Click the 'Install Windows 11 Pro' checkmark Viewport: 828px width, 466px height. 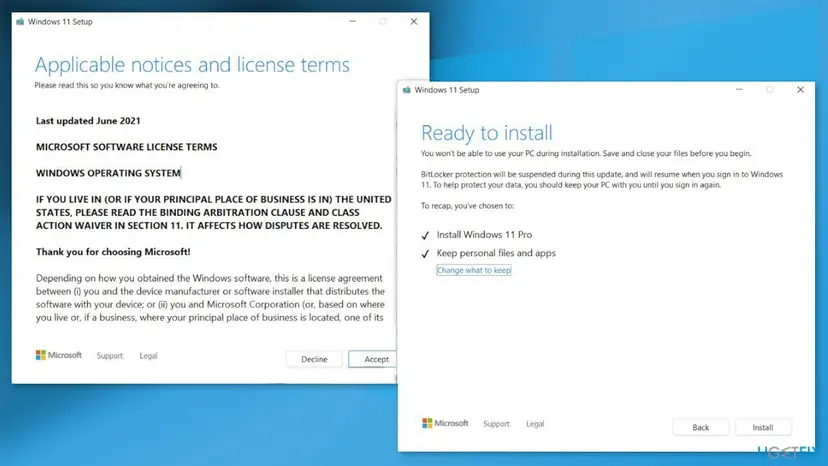point(425,235)
